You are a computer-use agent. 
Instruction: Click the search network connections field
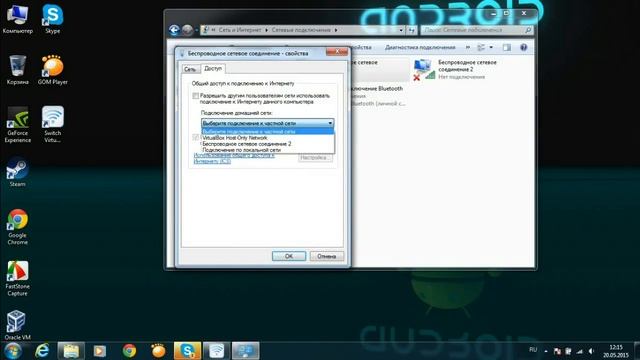click(476, 30)
